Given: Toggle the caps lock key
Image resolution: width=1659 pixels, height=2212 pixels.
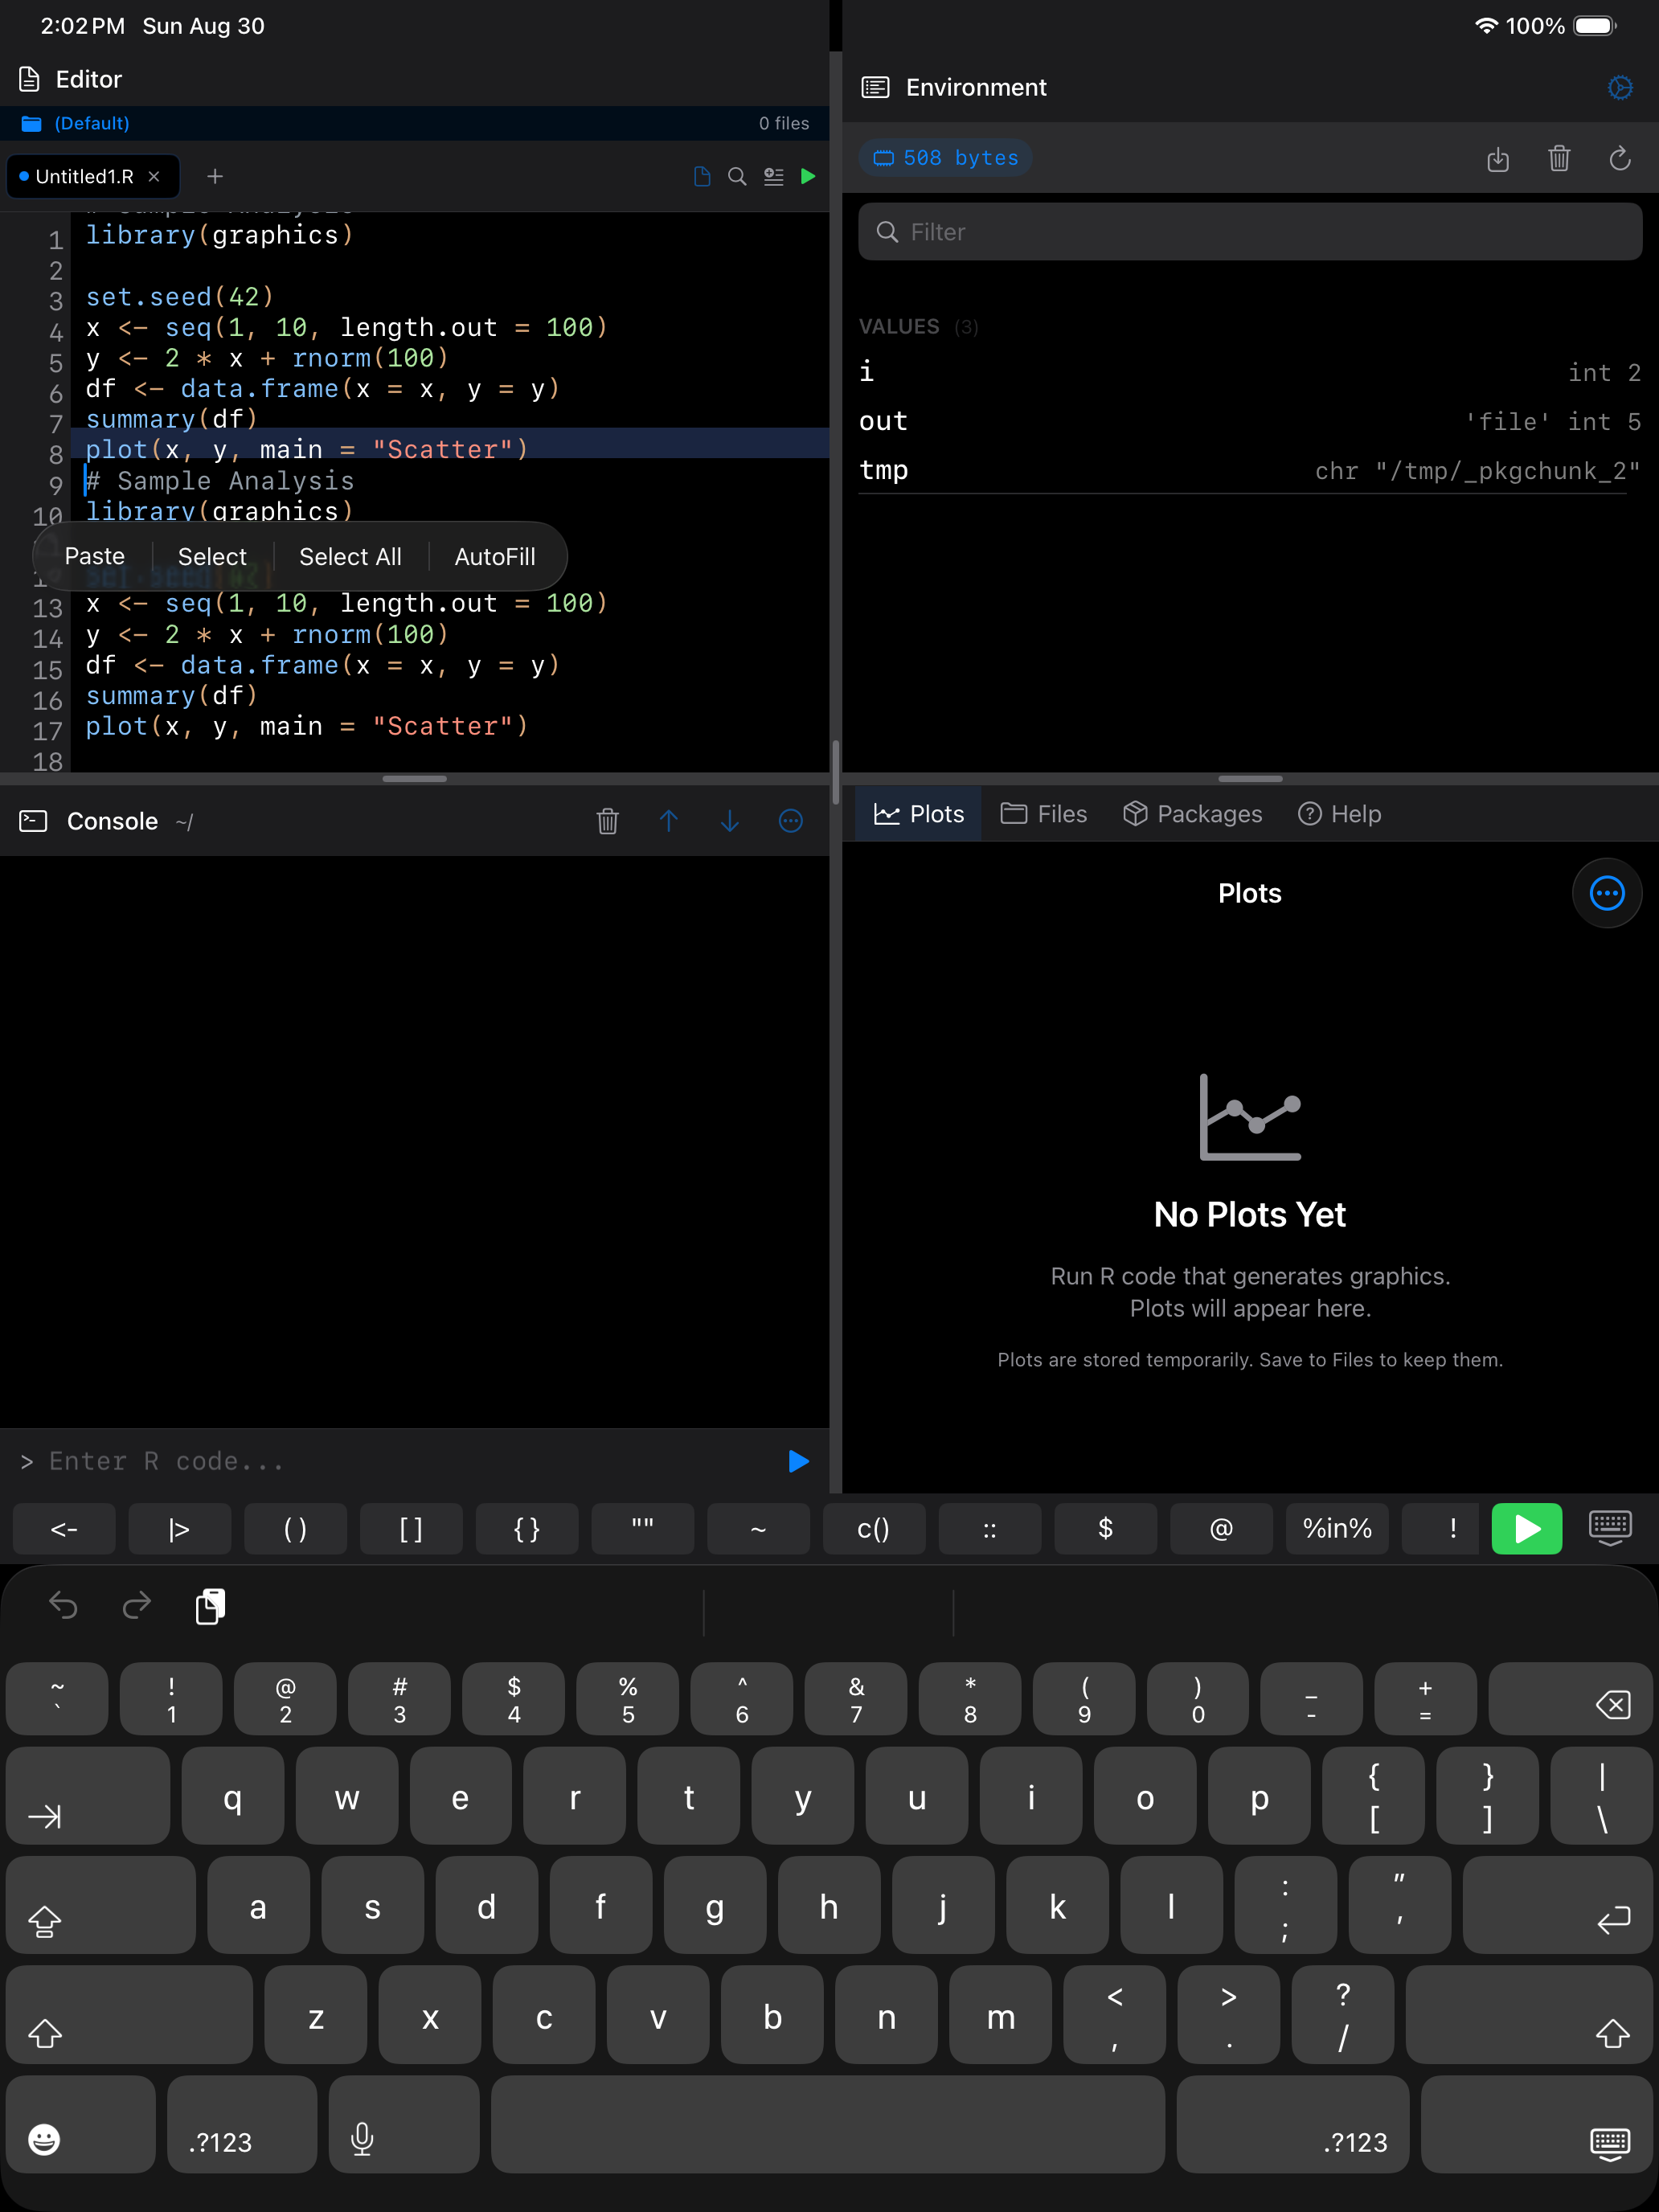Looking at the screenshot, I should tap(101, 1906).
